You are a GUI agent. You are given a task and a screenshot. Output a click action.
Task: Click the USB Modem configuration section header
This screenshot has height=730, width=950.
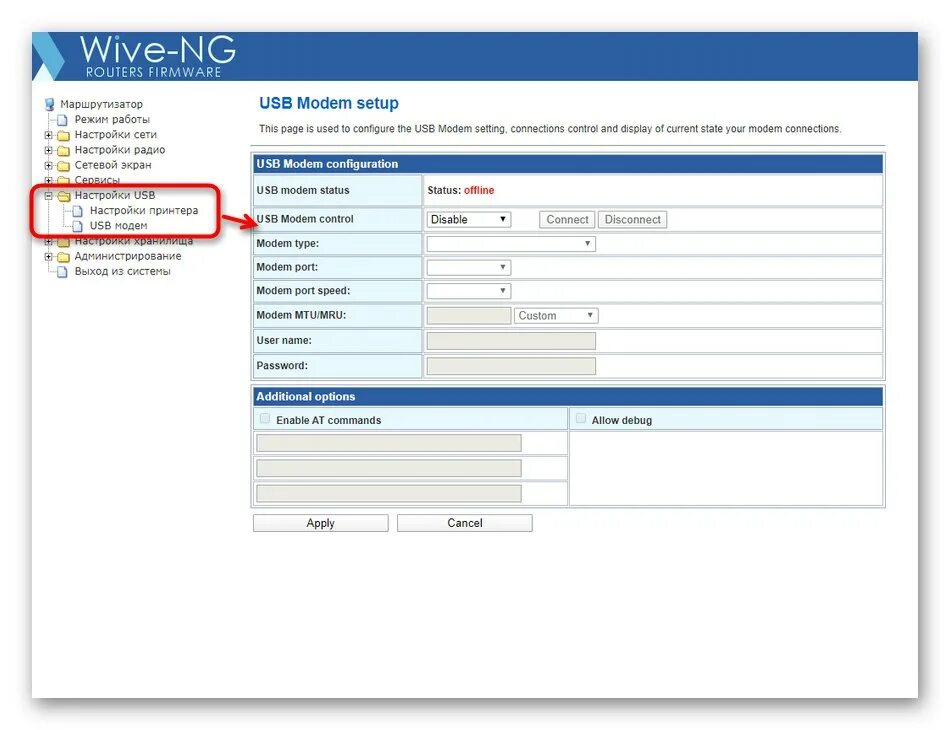pos(568,164)
